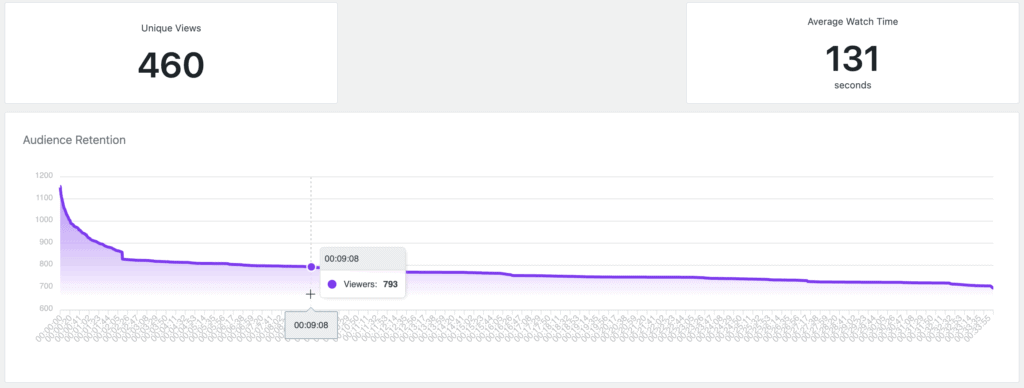Click the 600 y-axis label
This screenshot has height=388, width=1024.
46,308
